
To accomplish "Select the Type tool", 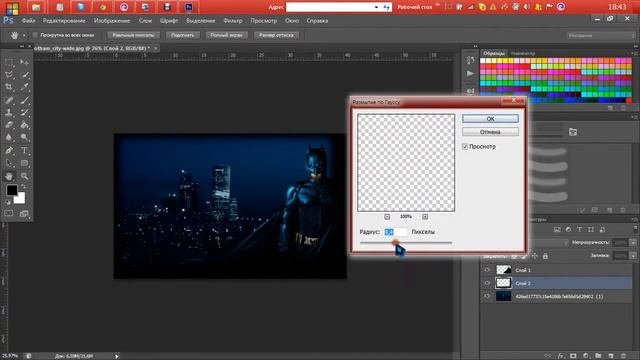I will pyautogui.click(x=24, y=151).
